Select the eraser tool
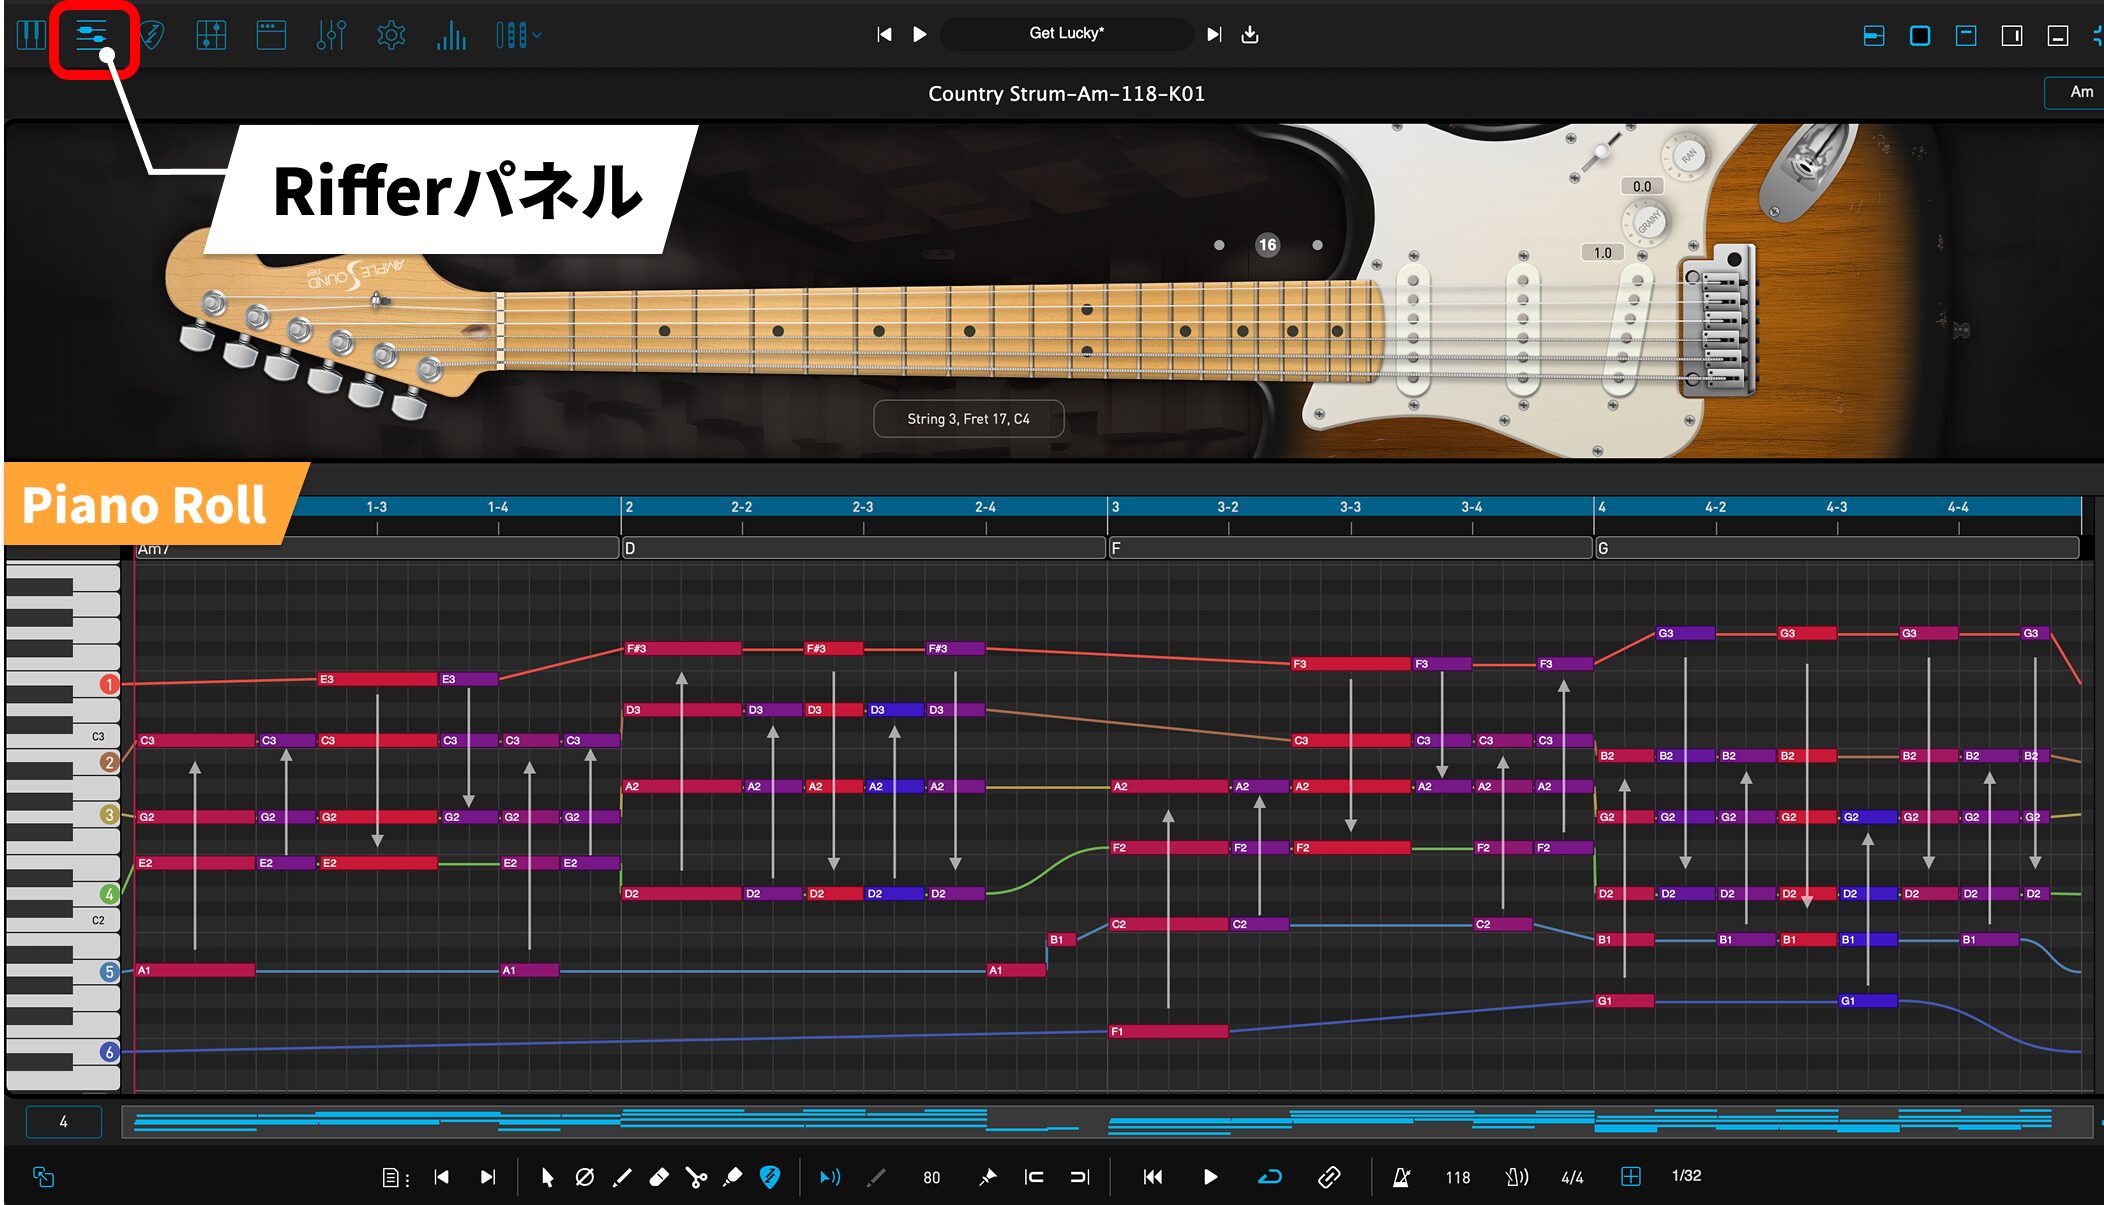This screenshot has height=1205, width=2104. (x=659, y=1177)
